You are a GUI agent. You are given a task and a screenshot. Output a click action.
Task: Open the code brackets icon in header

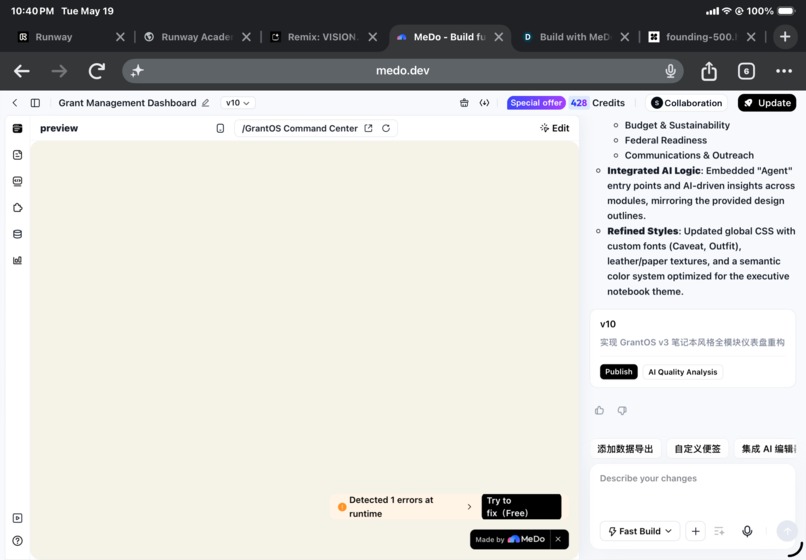(x=484, y=103)
